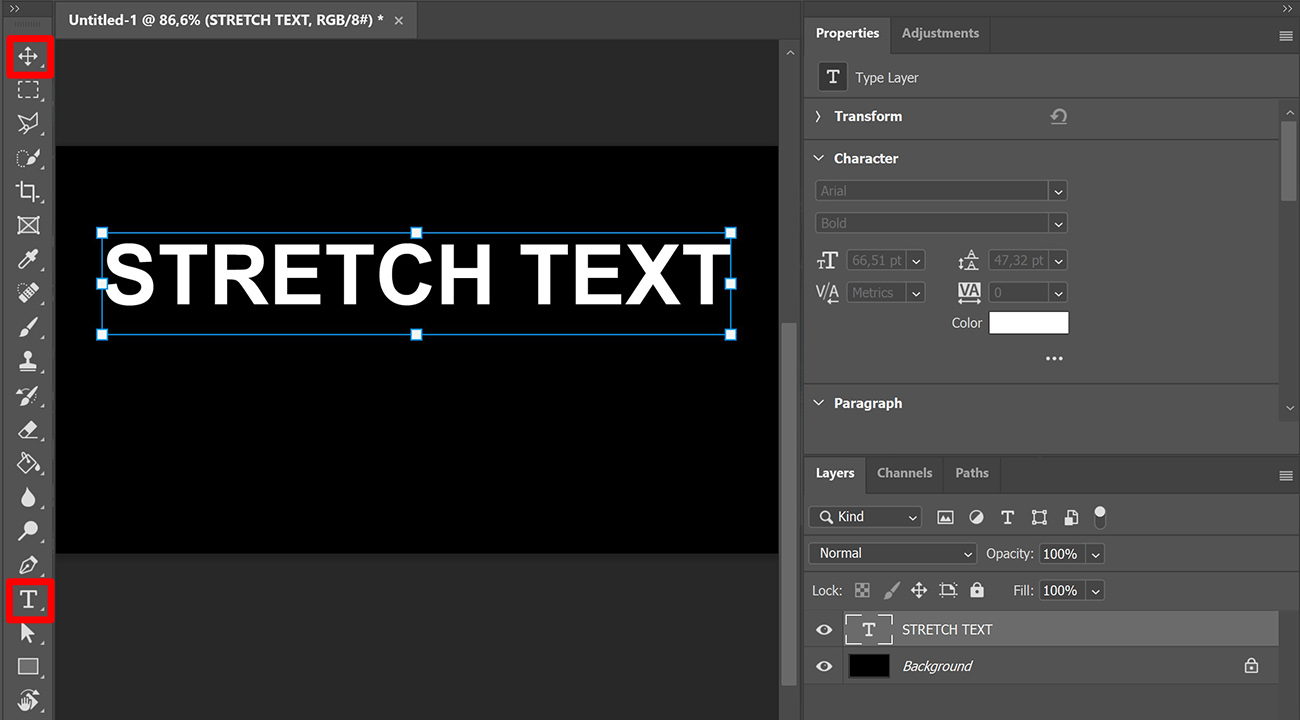Open the Normal blend mode dropdown
Image resolution: width=1300 pixels, height=720 pixels.
point(892,552)
